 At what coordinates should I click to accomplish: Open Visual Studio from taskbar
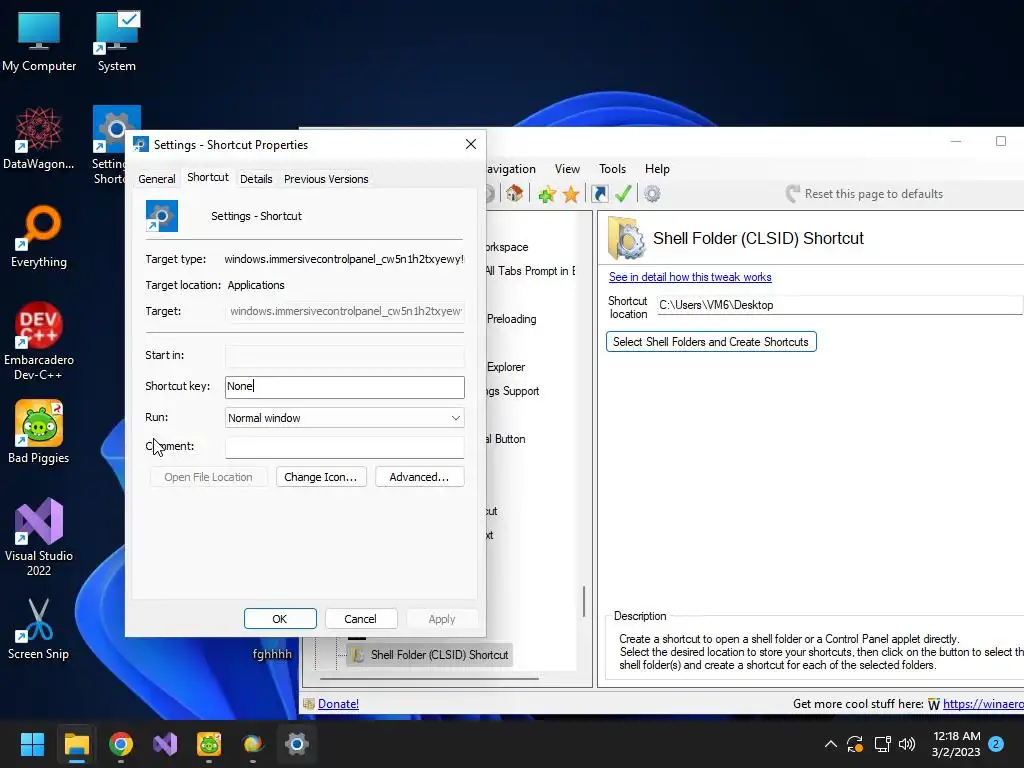coord(165,744)
